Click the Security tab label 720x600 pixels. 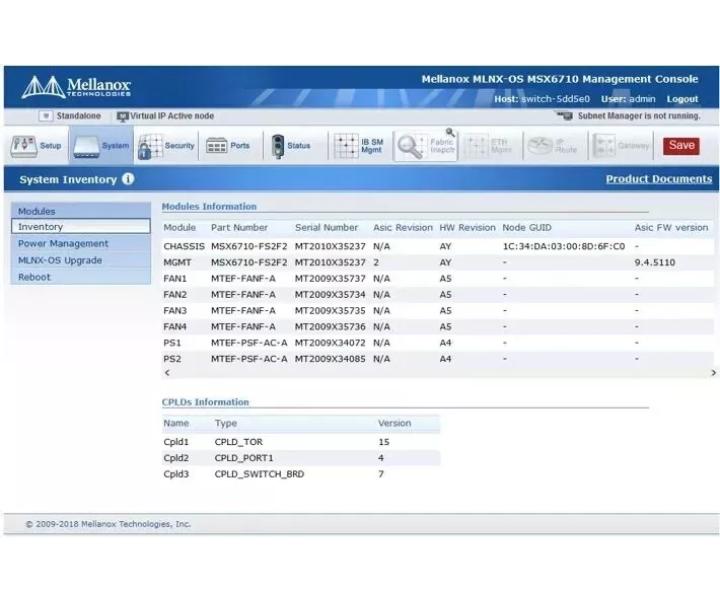pos(179,146)
